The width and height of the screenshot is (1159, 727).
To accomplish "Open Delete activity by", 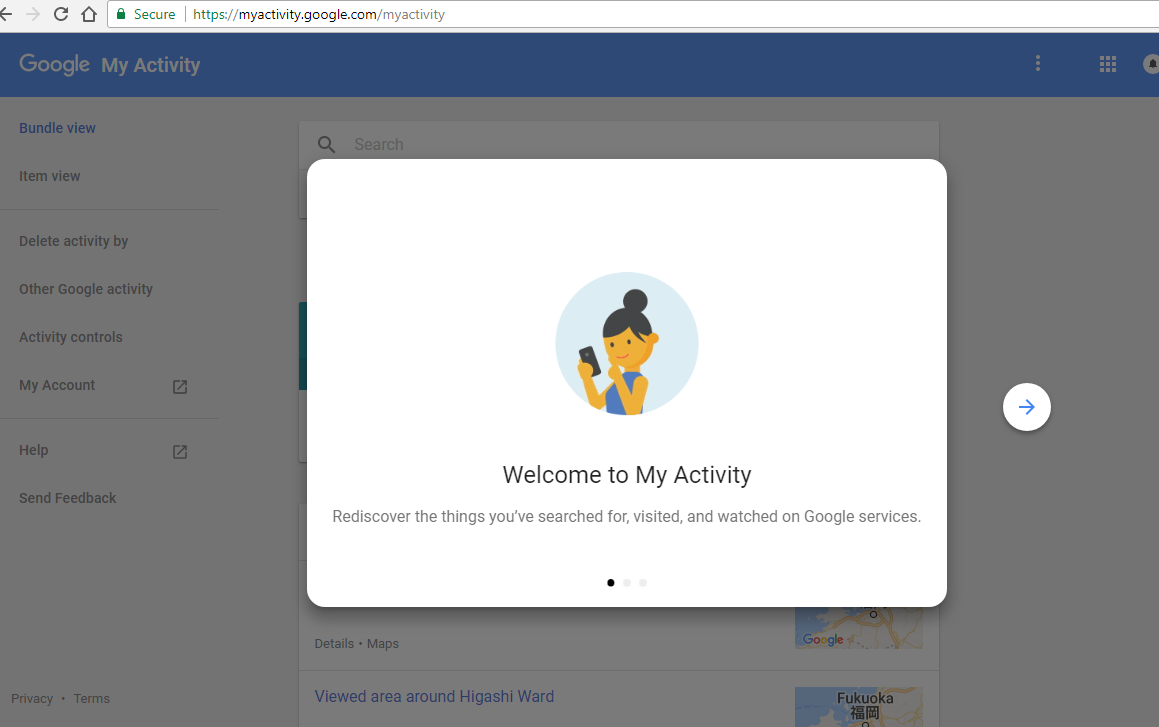I will [x=74, y=241].
